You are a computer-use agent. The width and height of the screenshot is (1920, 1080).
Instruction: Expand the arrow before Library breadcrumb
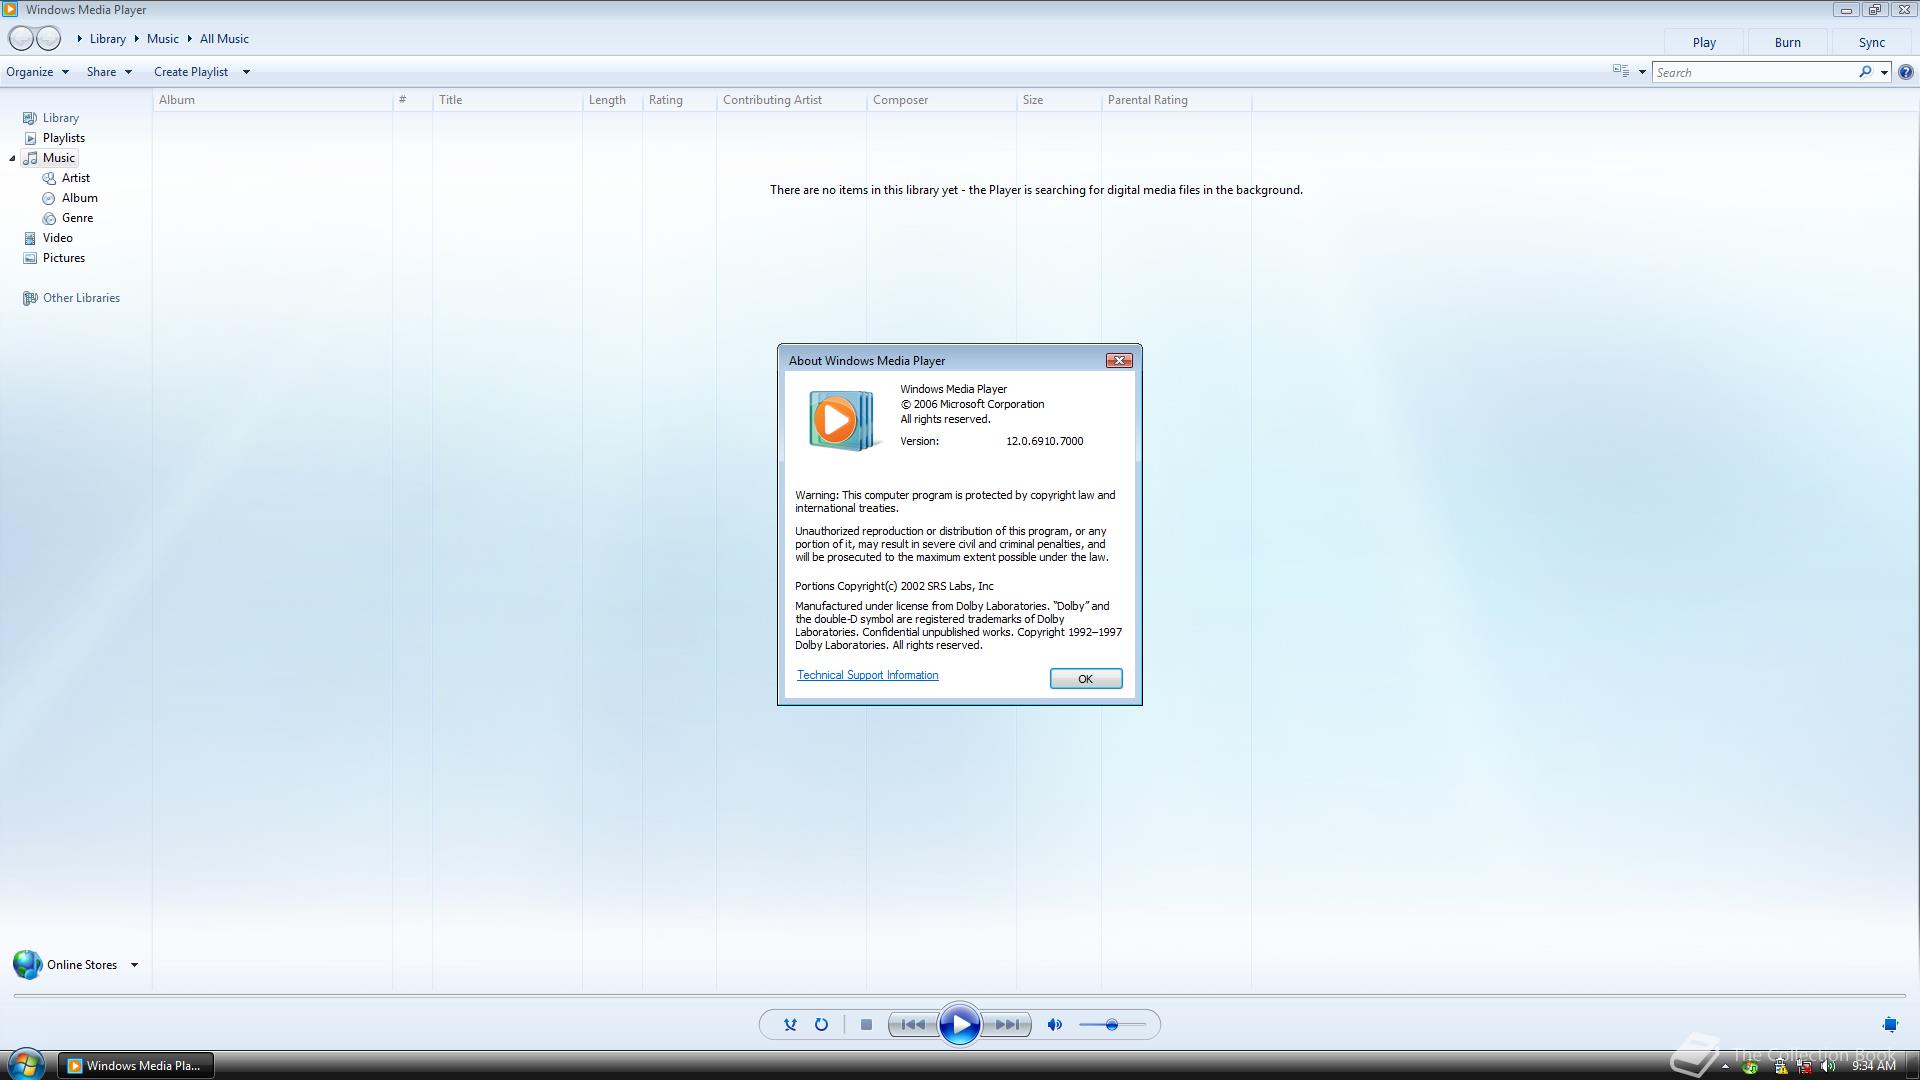[x=80, y=39]
